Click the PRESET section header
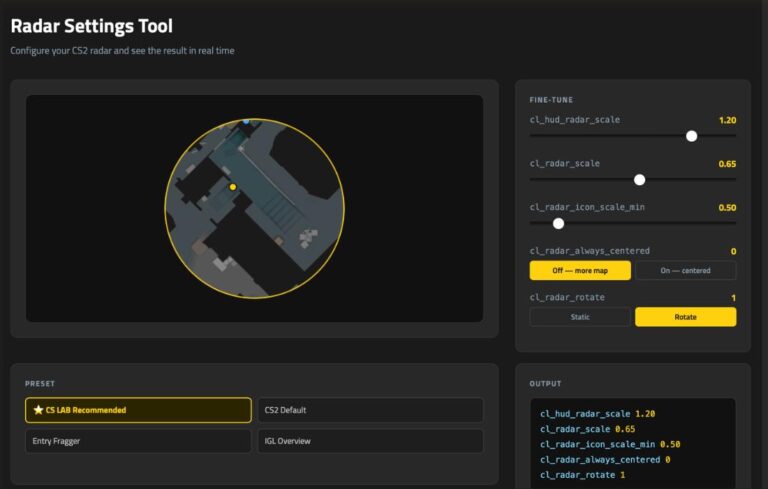 (40, 384)
